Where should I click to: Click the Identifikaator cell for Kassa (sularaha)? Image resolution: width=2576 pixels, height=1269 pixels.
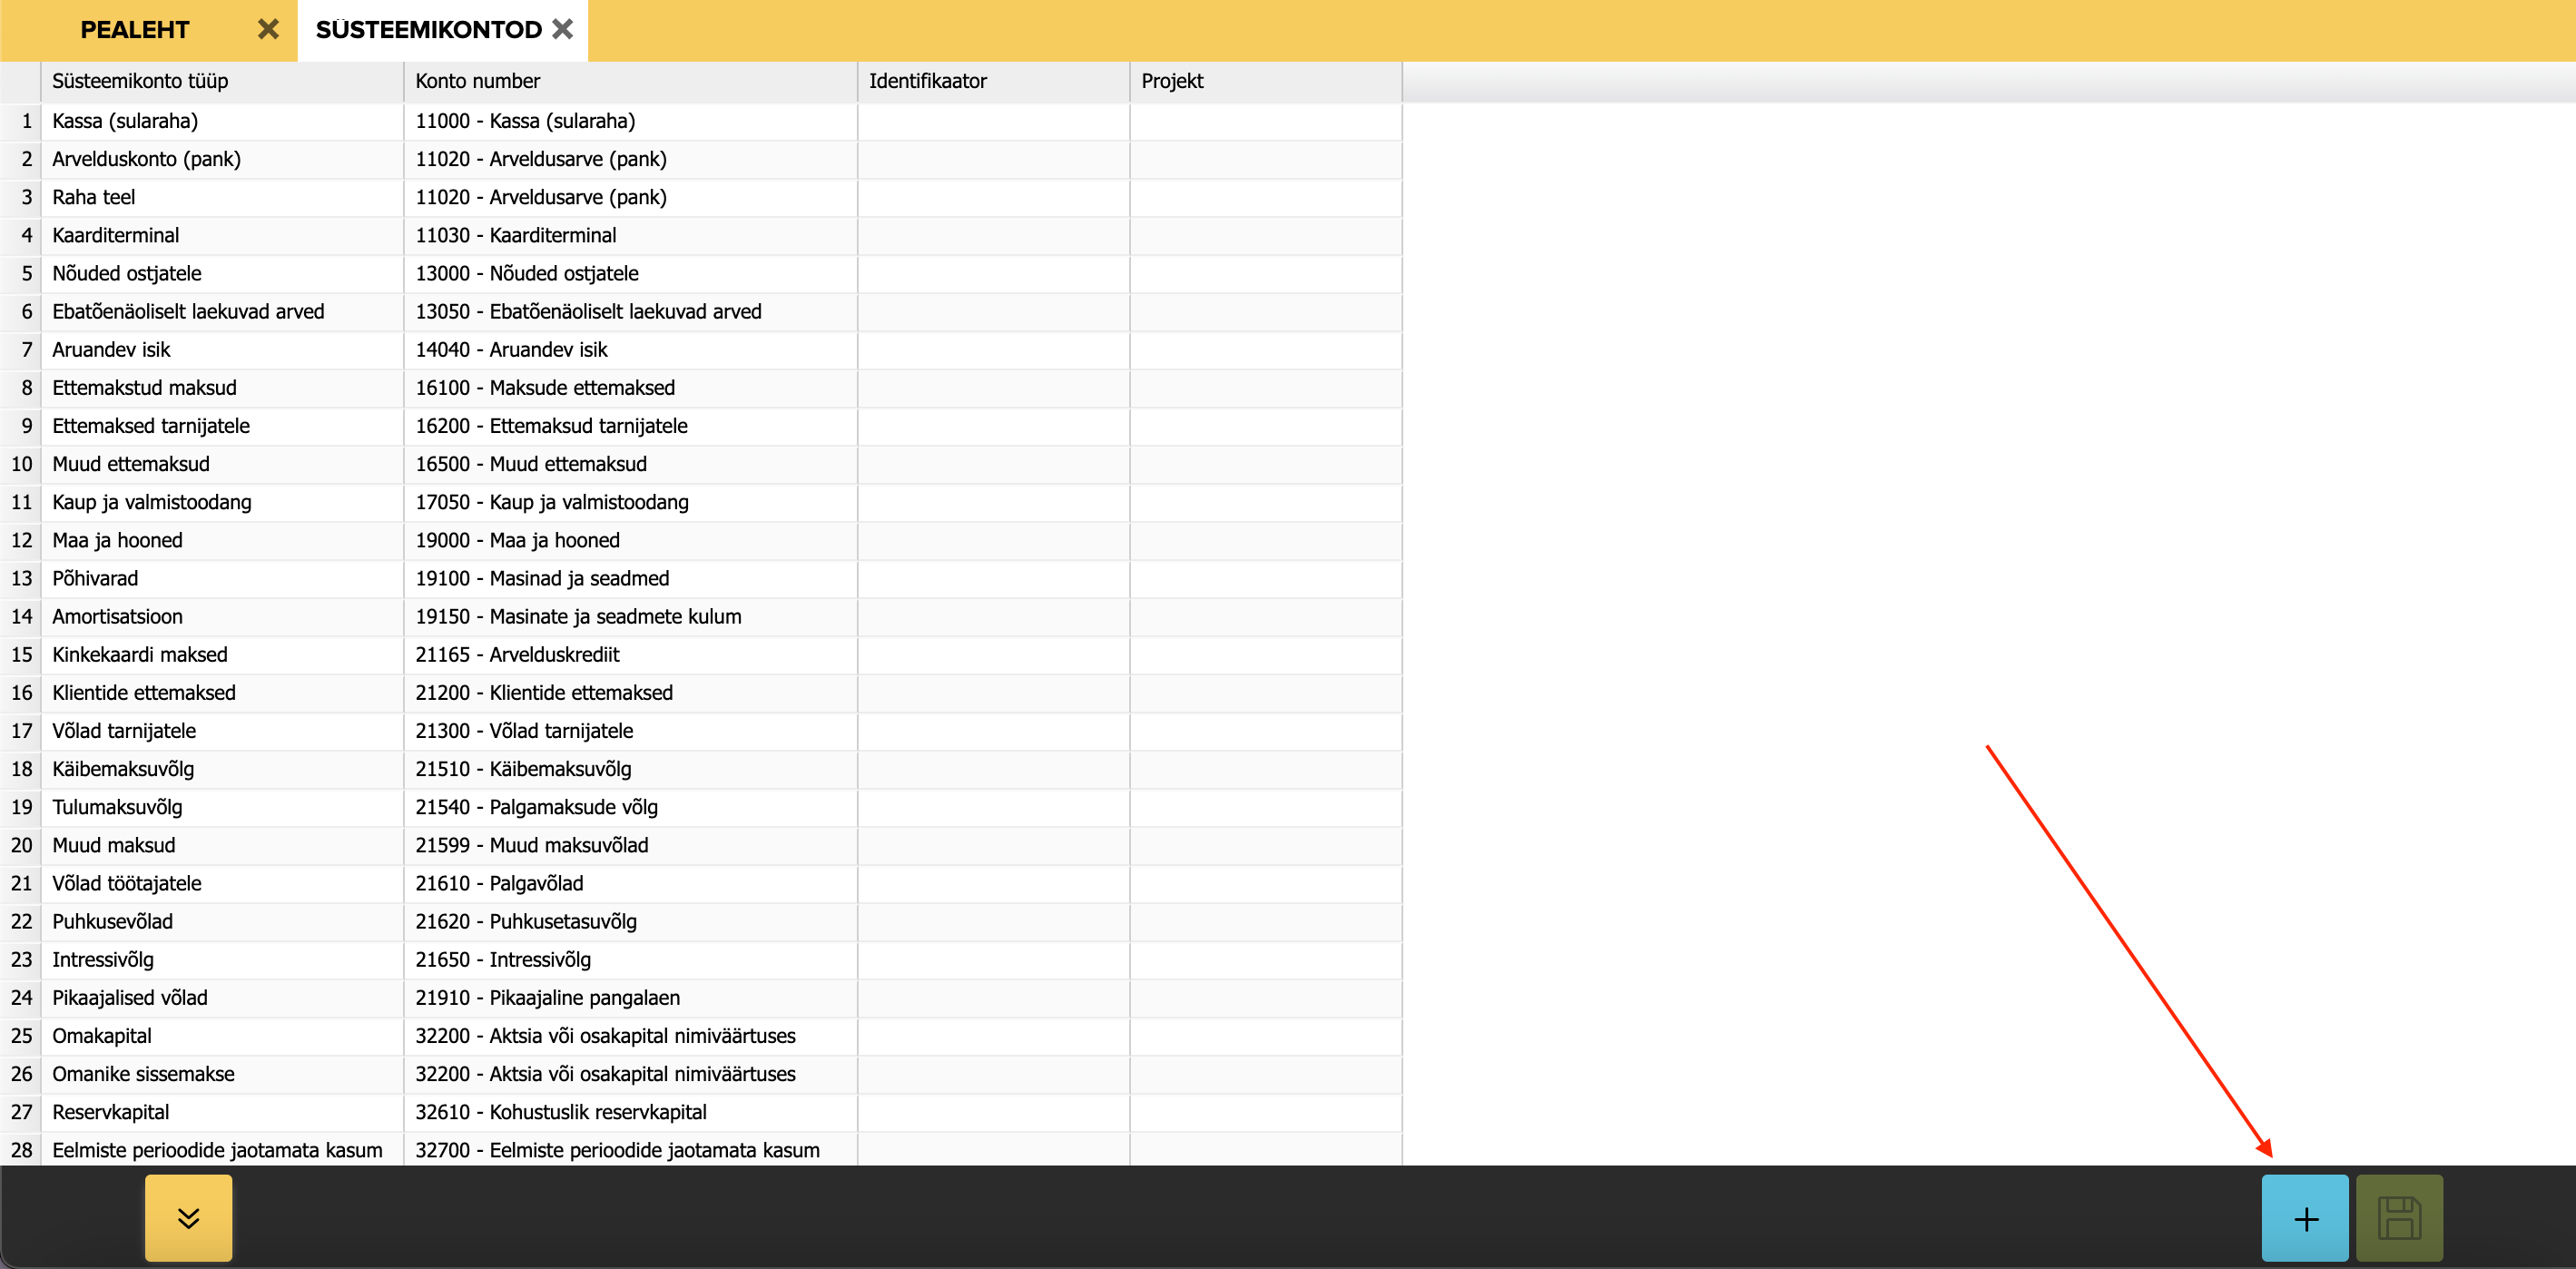(x=992, y=121)
